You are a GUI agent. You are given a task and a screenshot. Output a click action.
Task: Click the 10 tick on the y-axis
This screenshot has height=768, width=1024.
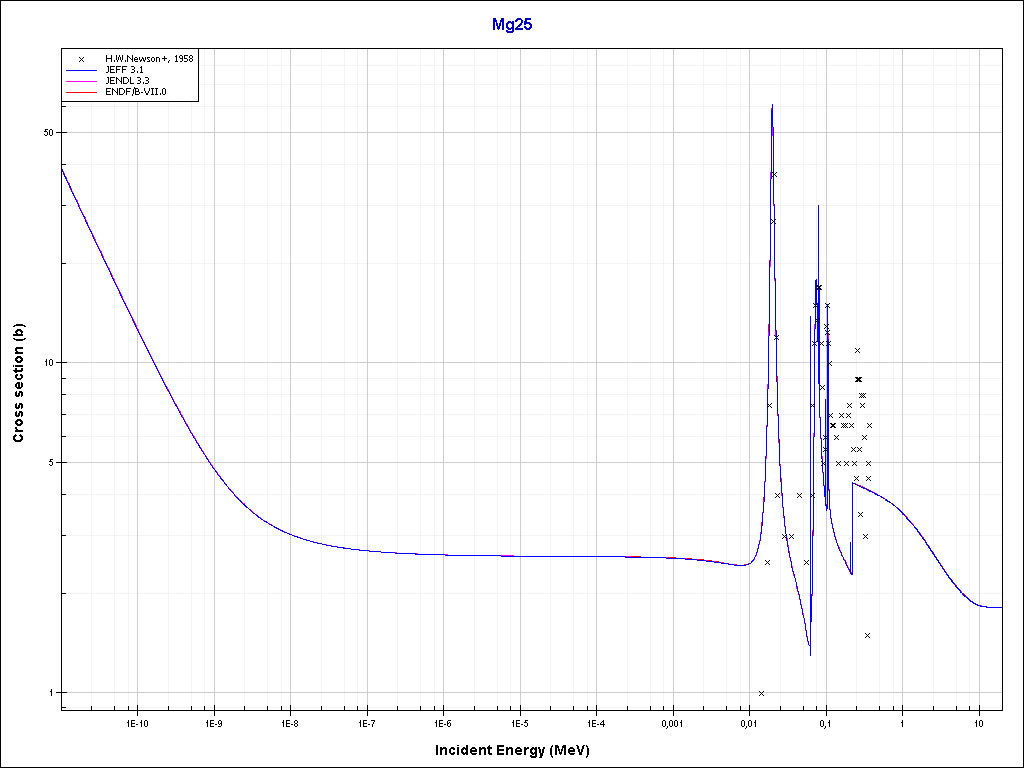click(46, 363)
